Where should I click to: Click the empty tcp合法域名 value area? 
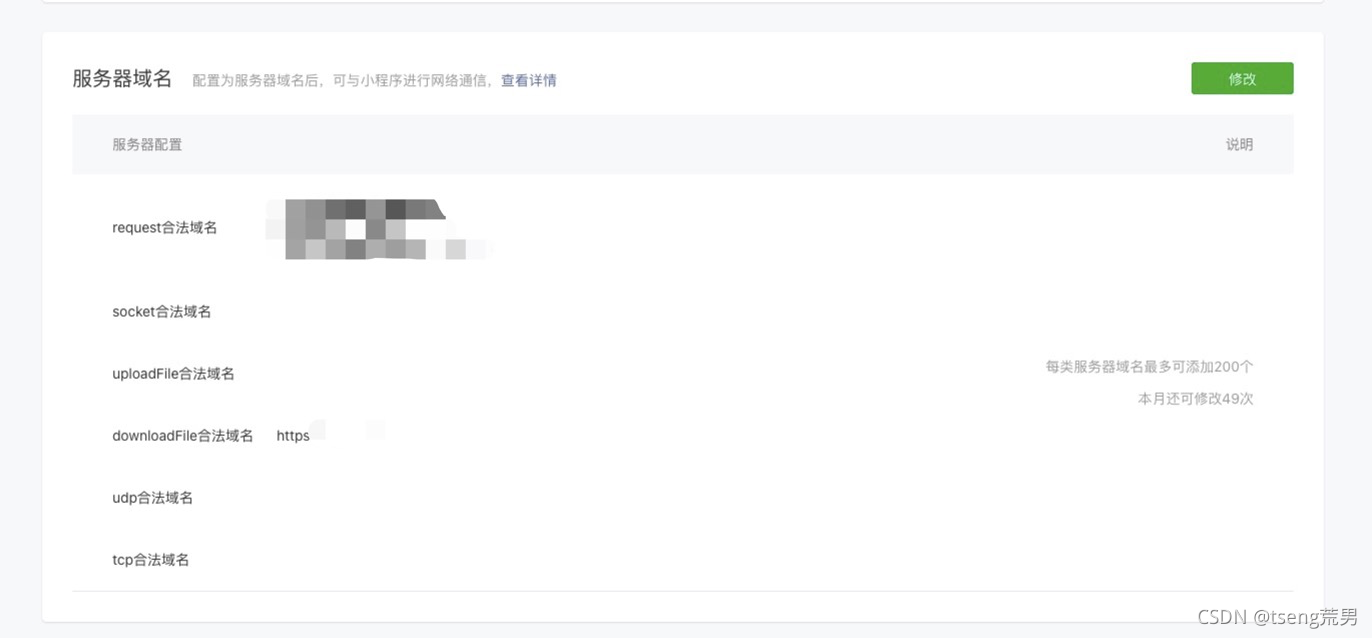click(x=640, y=560)
